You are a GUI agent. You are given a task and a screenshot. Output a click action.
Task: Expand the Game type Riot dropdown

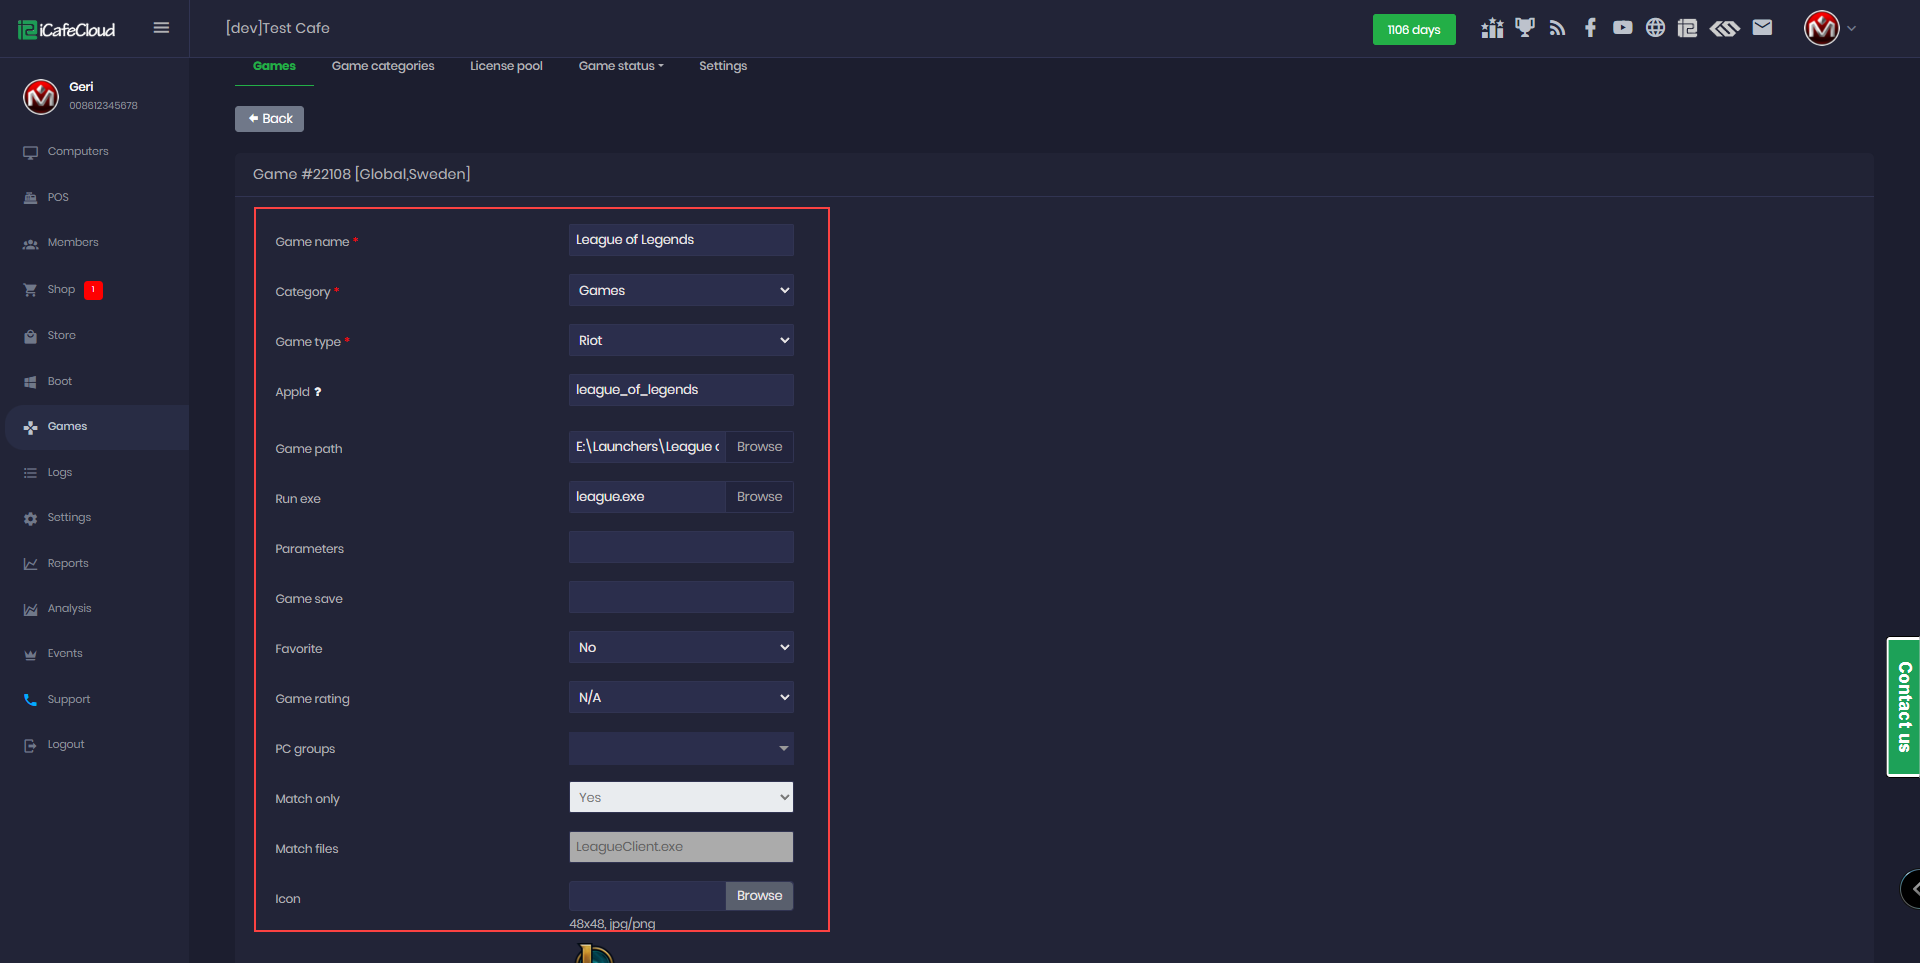(681, 340)
